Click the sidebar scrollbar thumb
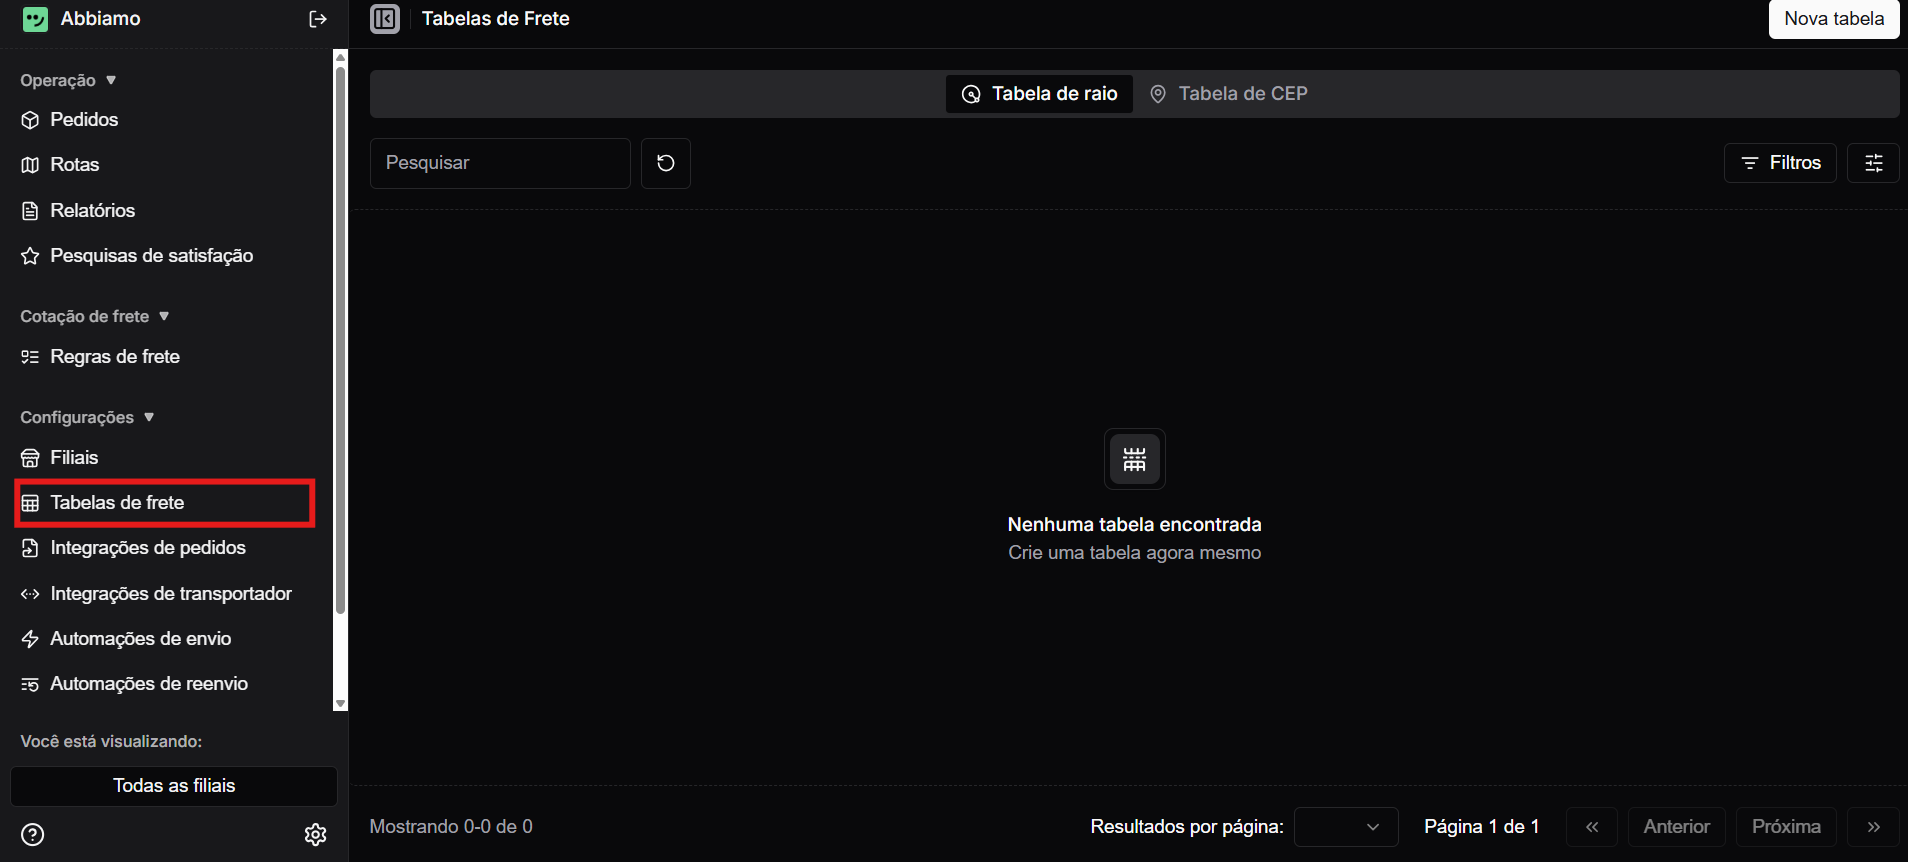This screenshot has height=862, width=1908. point(340,340)
